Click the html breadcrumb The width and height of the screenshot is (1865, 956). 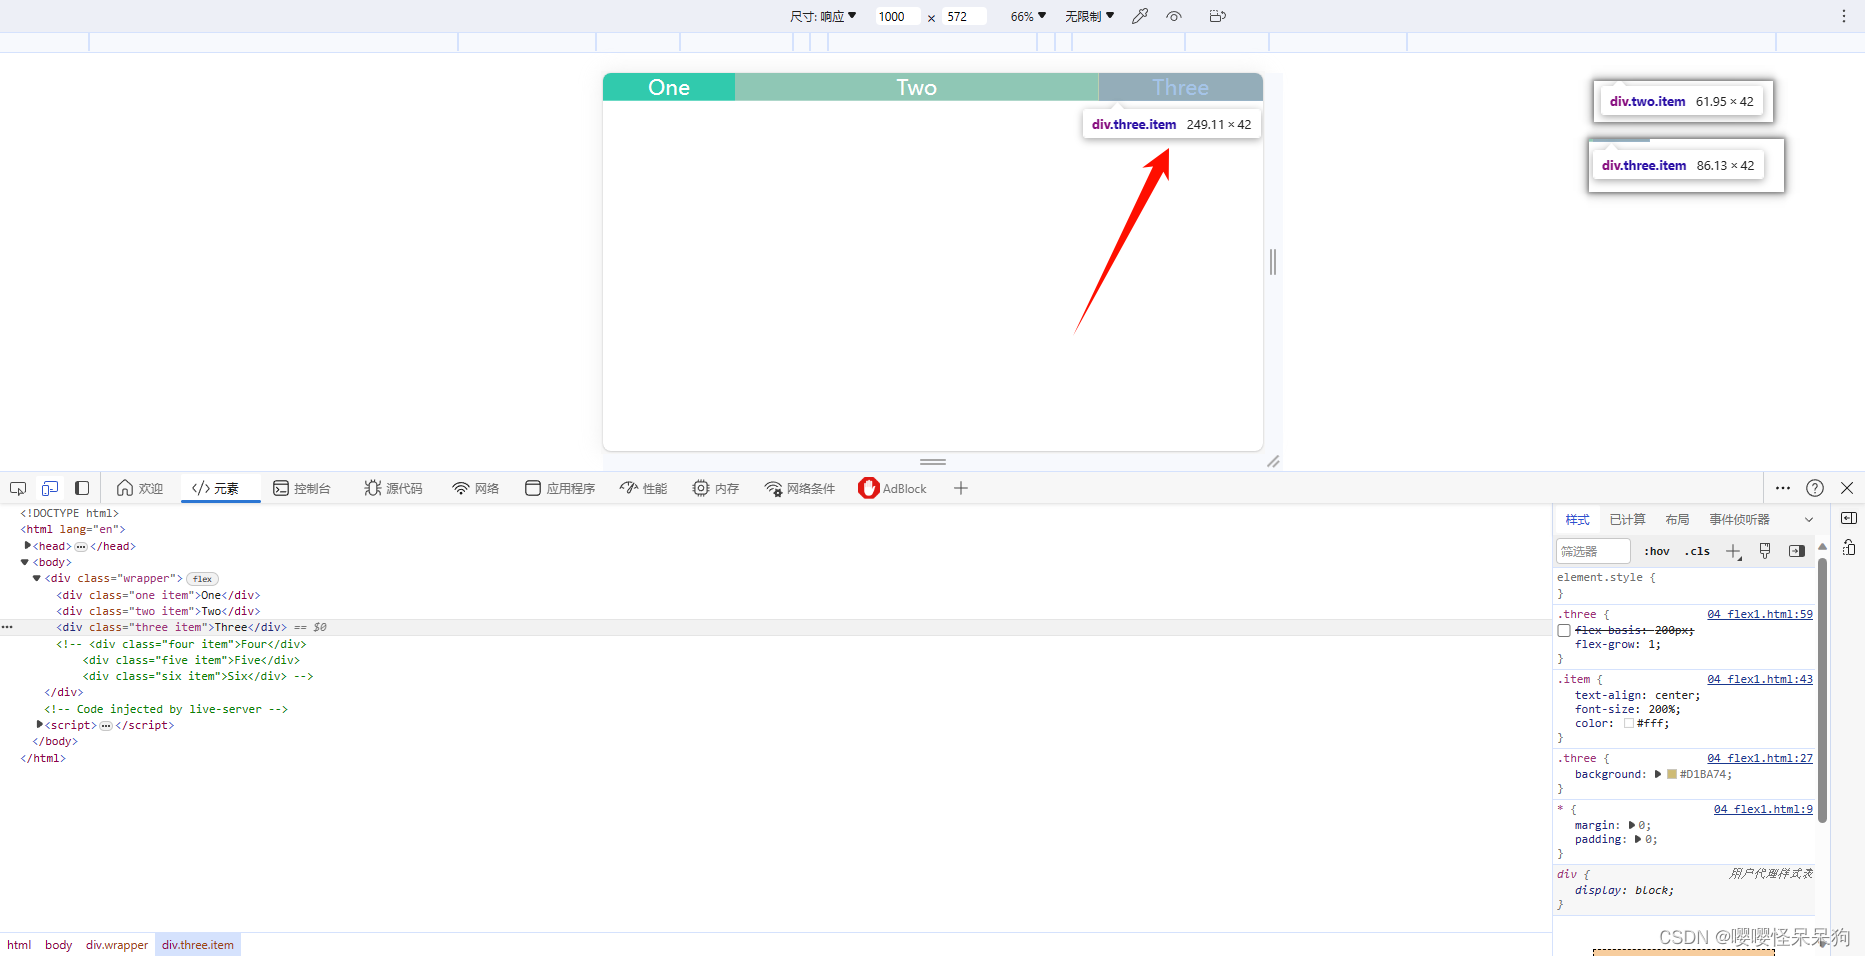click(19, 945)
